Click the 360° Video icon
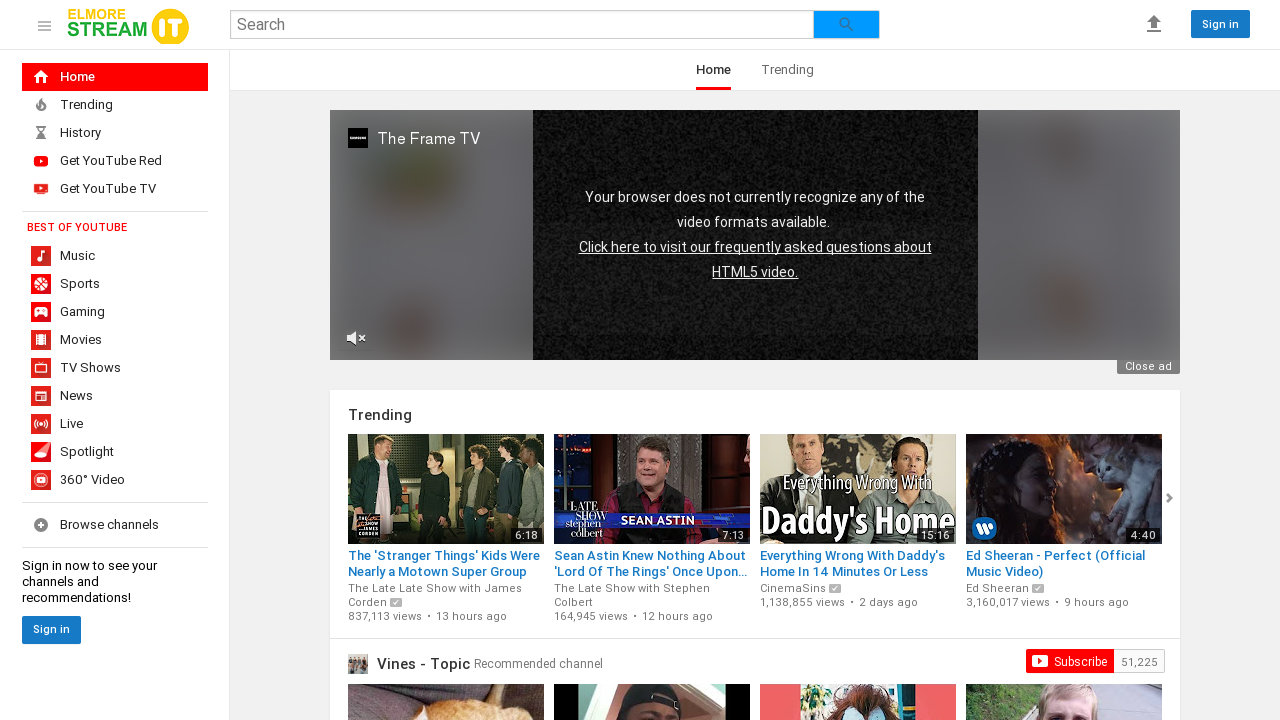The image size is (1280, 720). 41,480
